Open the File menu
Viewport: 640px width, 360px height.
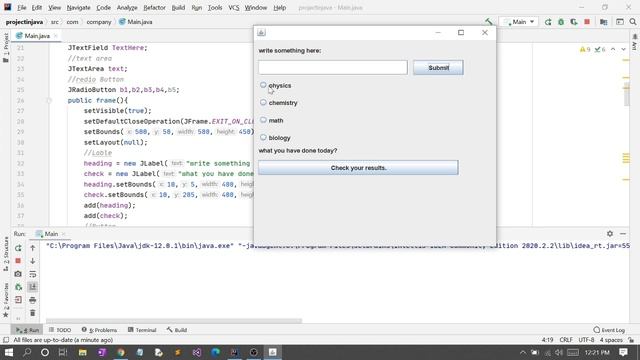tap(22, 7)
